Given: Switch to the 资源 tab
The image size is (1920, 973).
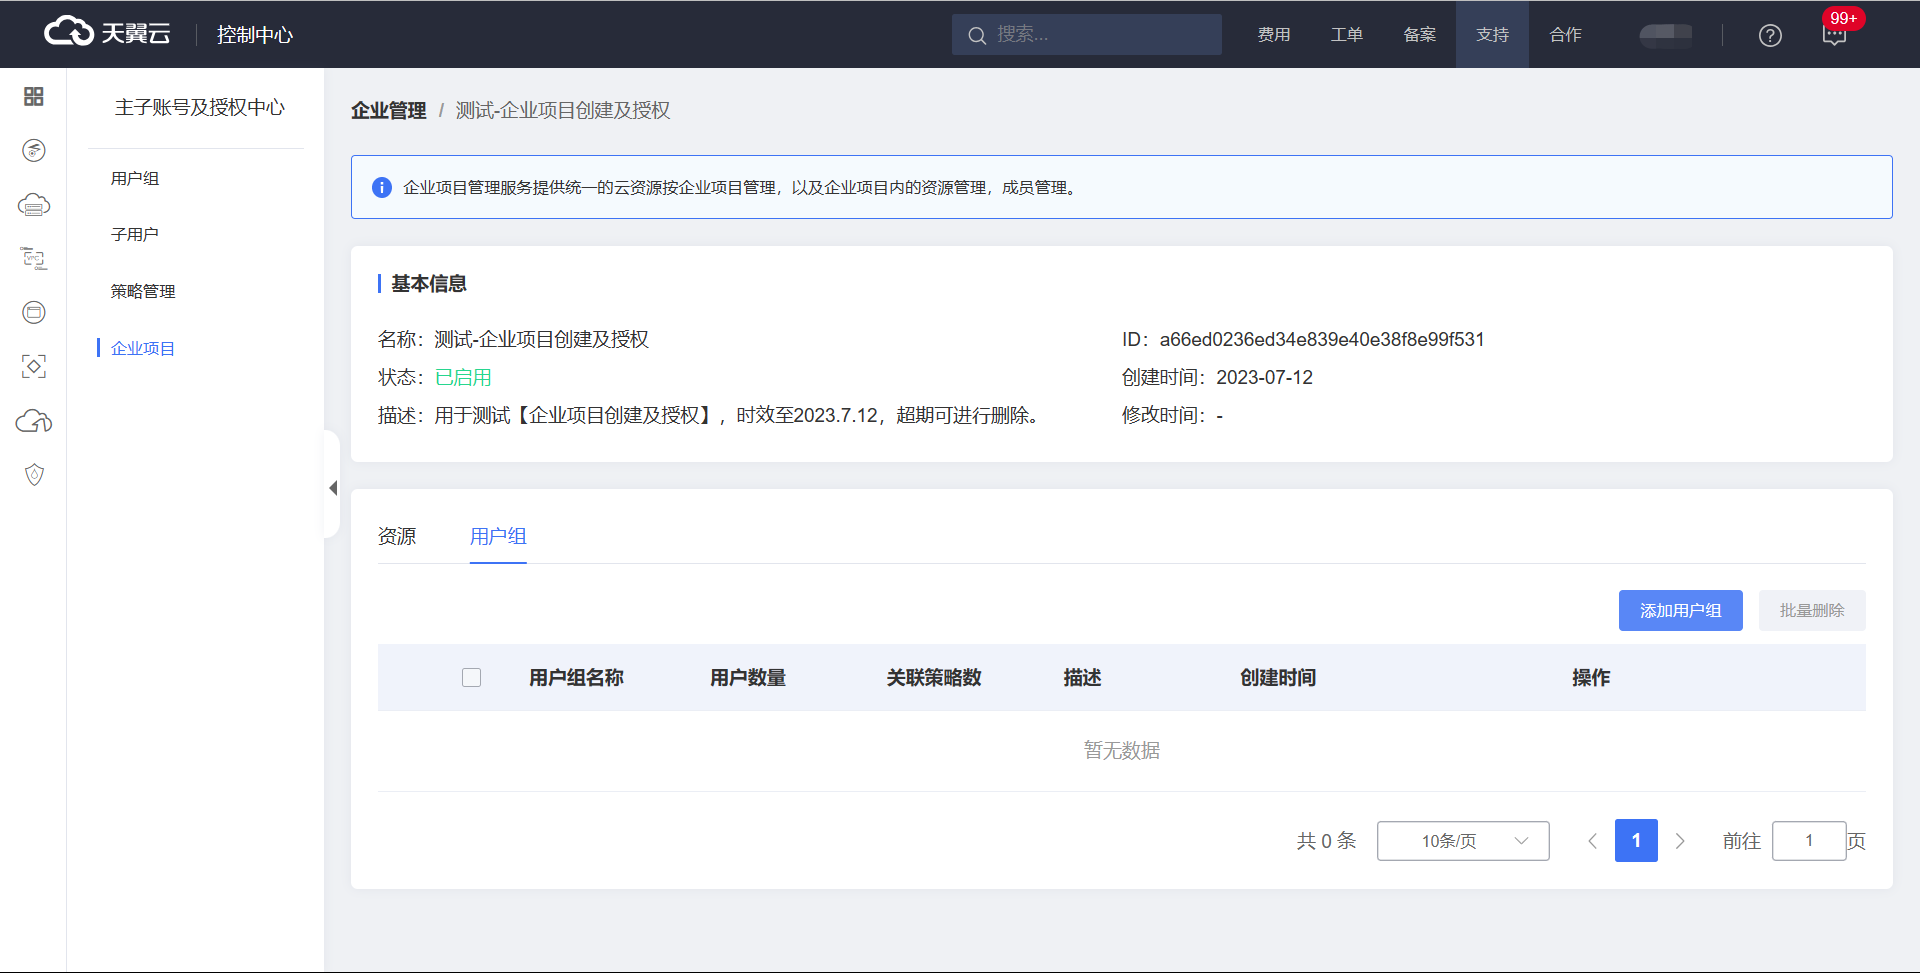Looking at the screenshot, I should point(397,537).
